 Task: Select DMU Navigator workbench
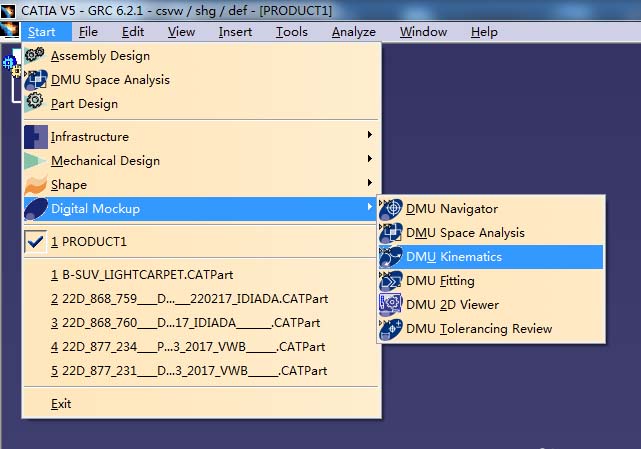(491, 209)
